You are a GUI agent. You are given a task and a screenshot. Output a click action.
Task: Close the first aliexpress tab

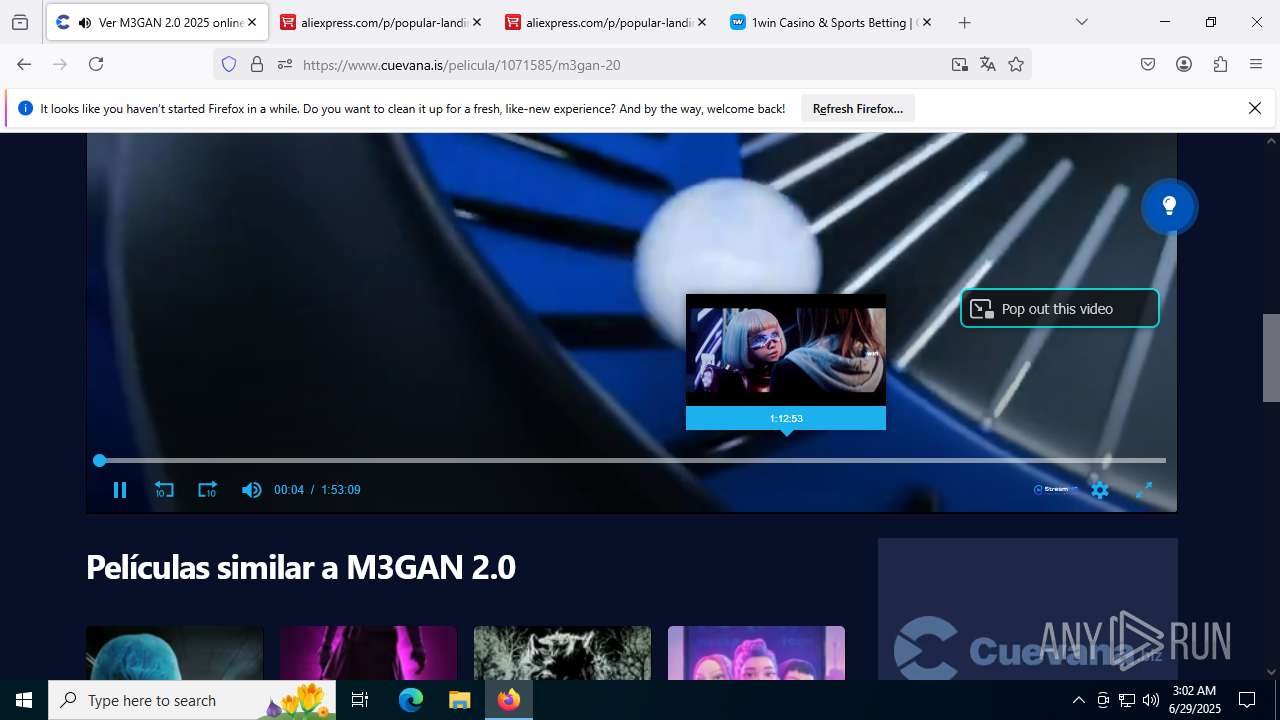pyautogui.click(x=476, y=22)
